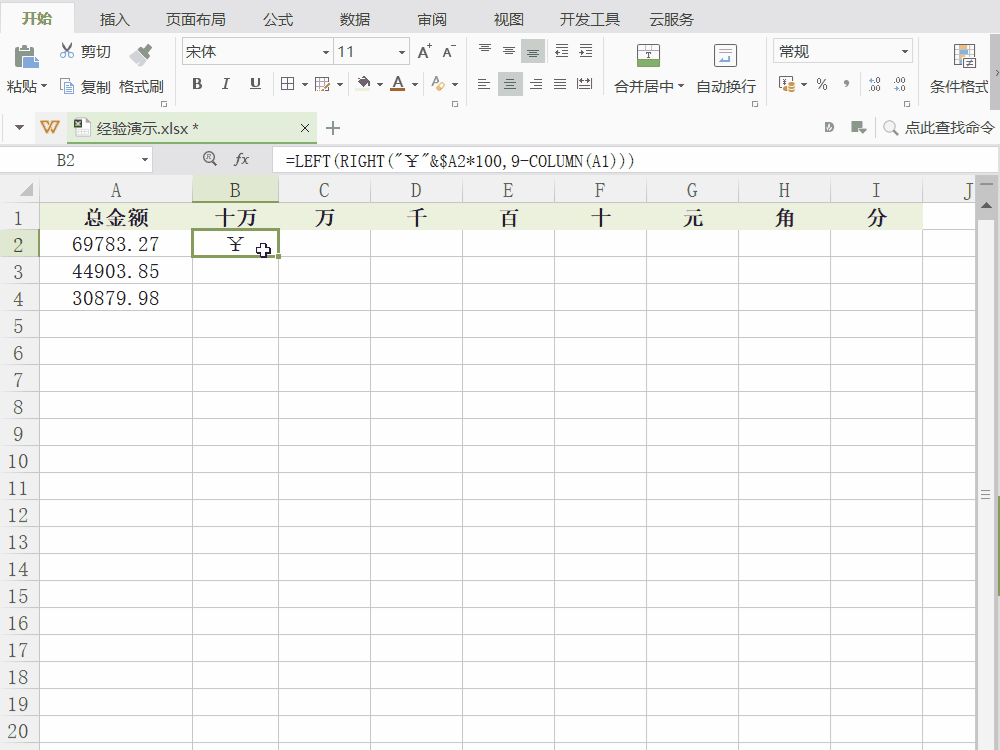This screenshot has height=750, width=1000.
Task: Click the insert function fx icon
Action: click(x=241, y=159)
